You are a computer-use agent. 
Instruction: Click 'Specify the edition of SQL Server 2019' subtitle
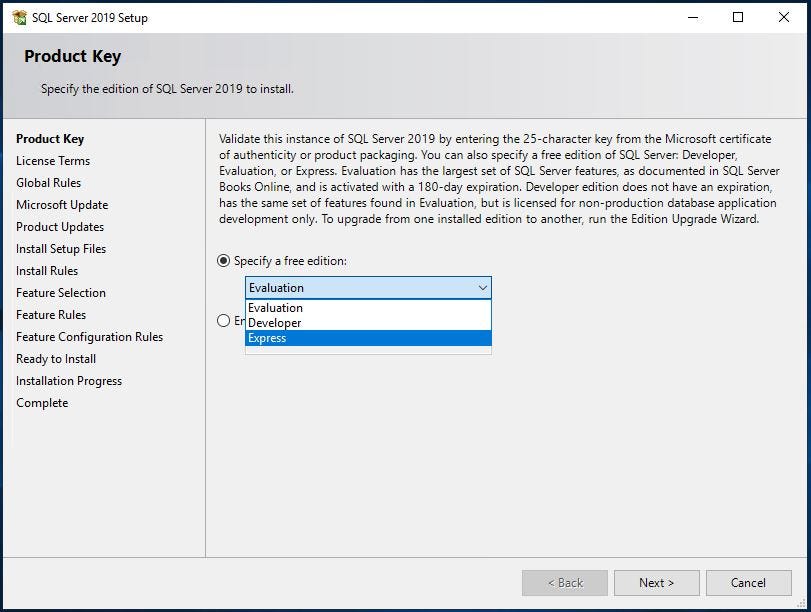point(167,89)
